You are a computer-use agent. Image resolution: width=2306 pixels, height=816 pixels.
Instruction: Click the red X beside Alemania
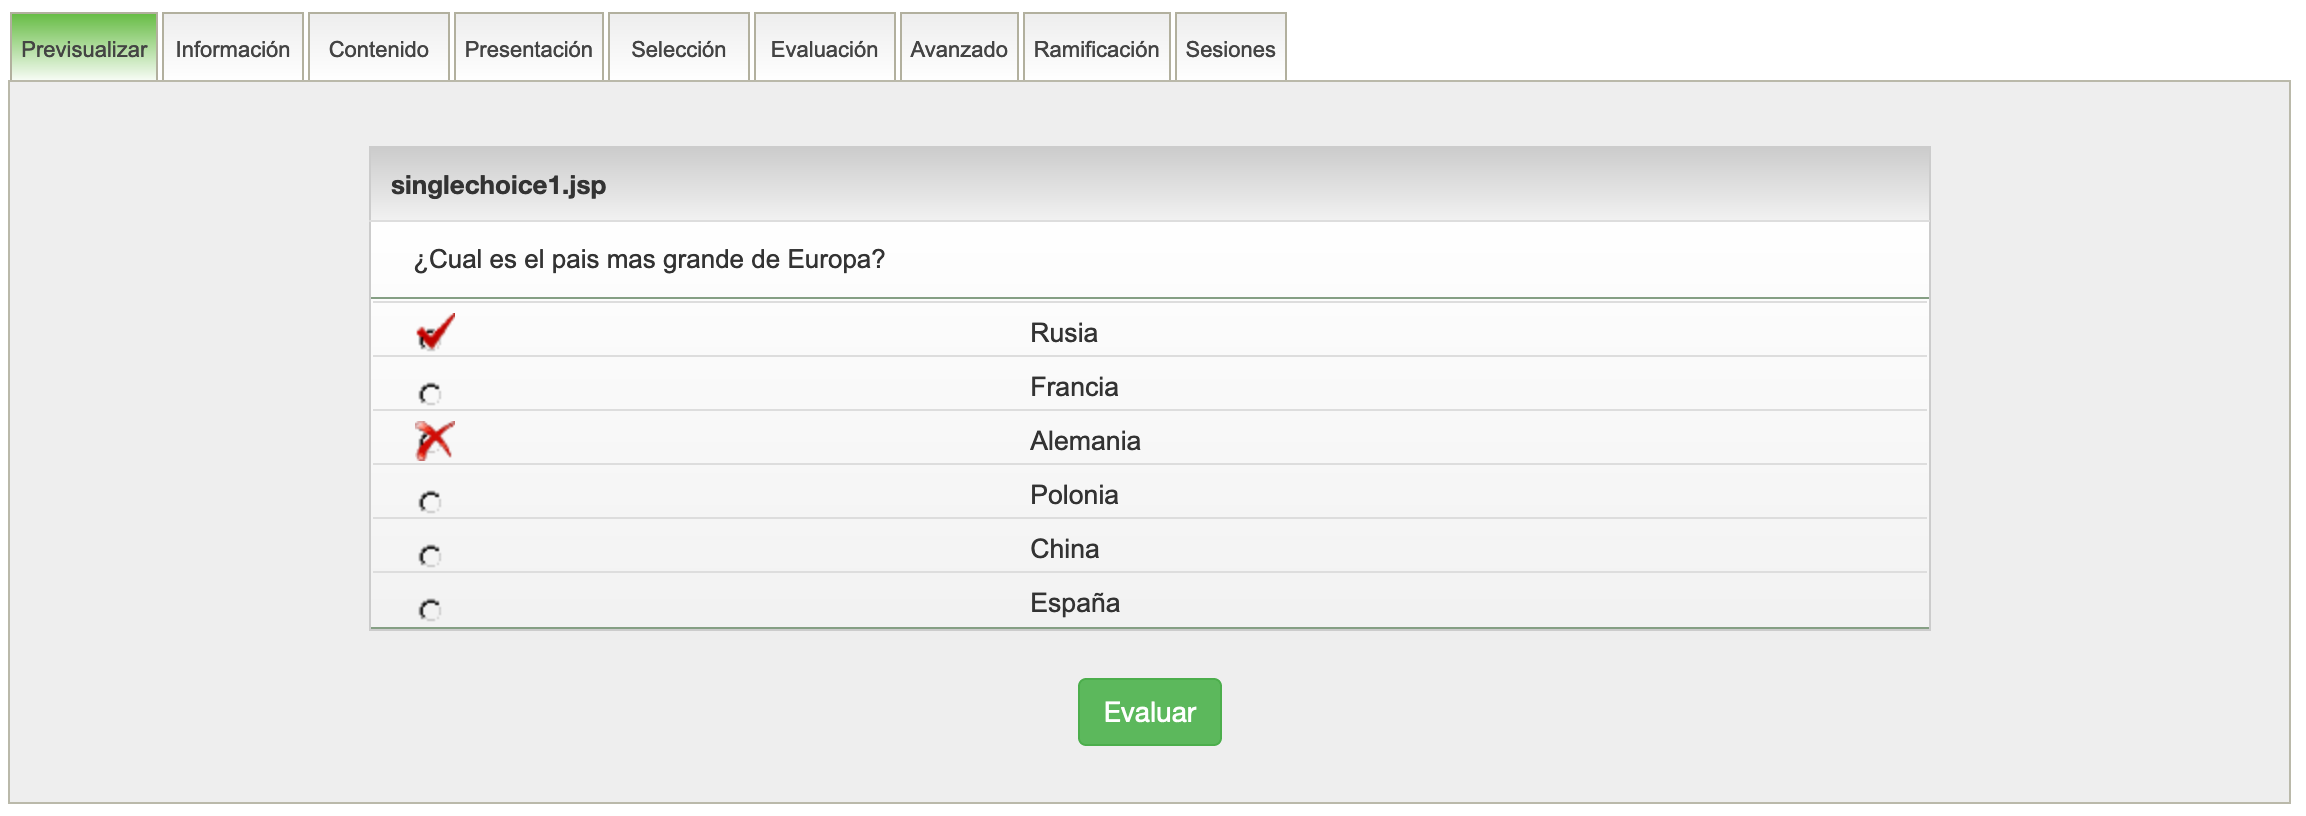point(434,440)
